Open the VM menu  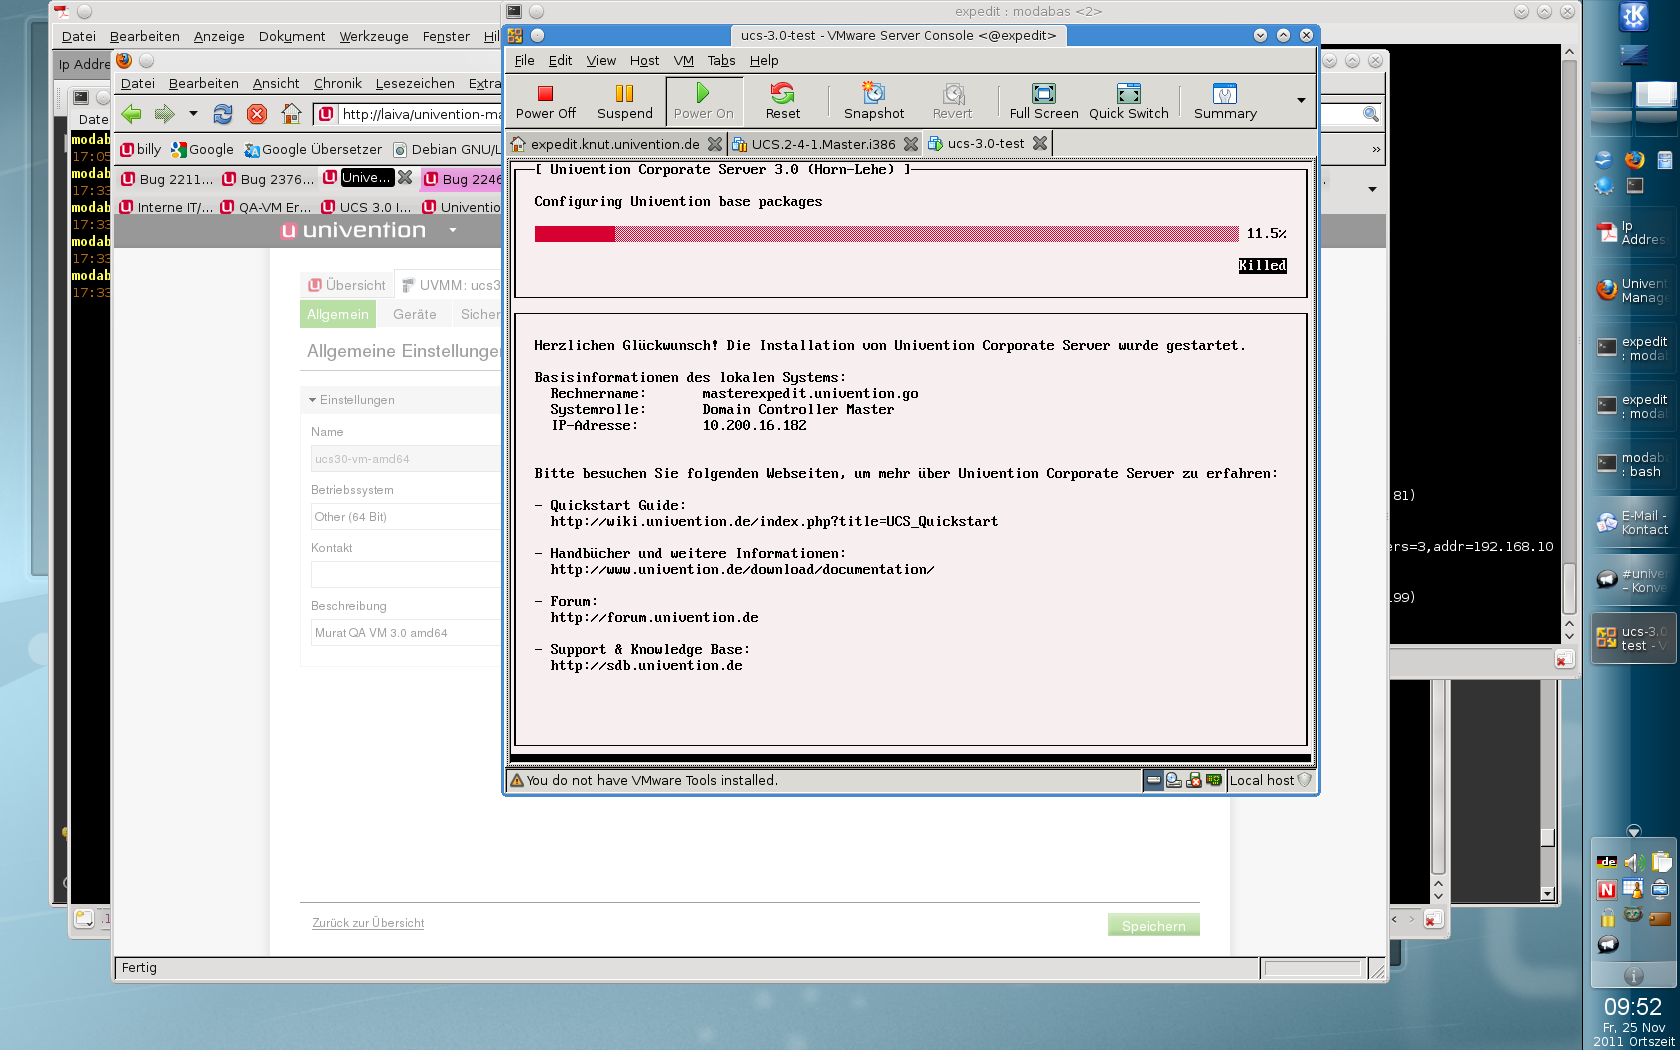click(x=683, y=61)
